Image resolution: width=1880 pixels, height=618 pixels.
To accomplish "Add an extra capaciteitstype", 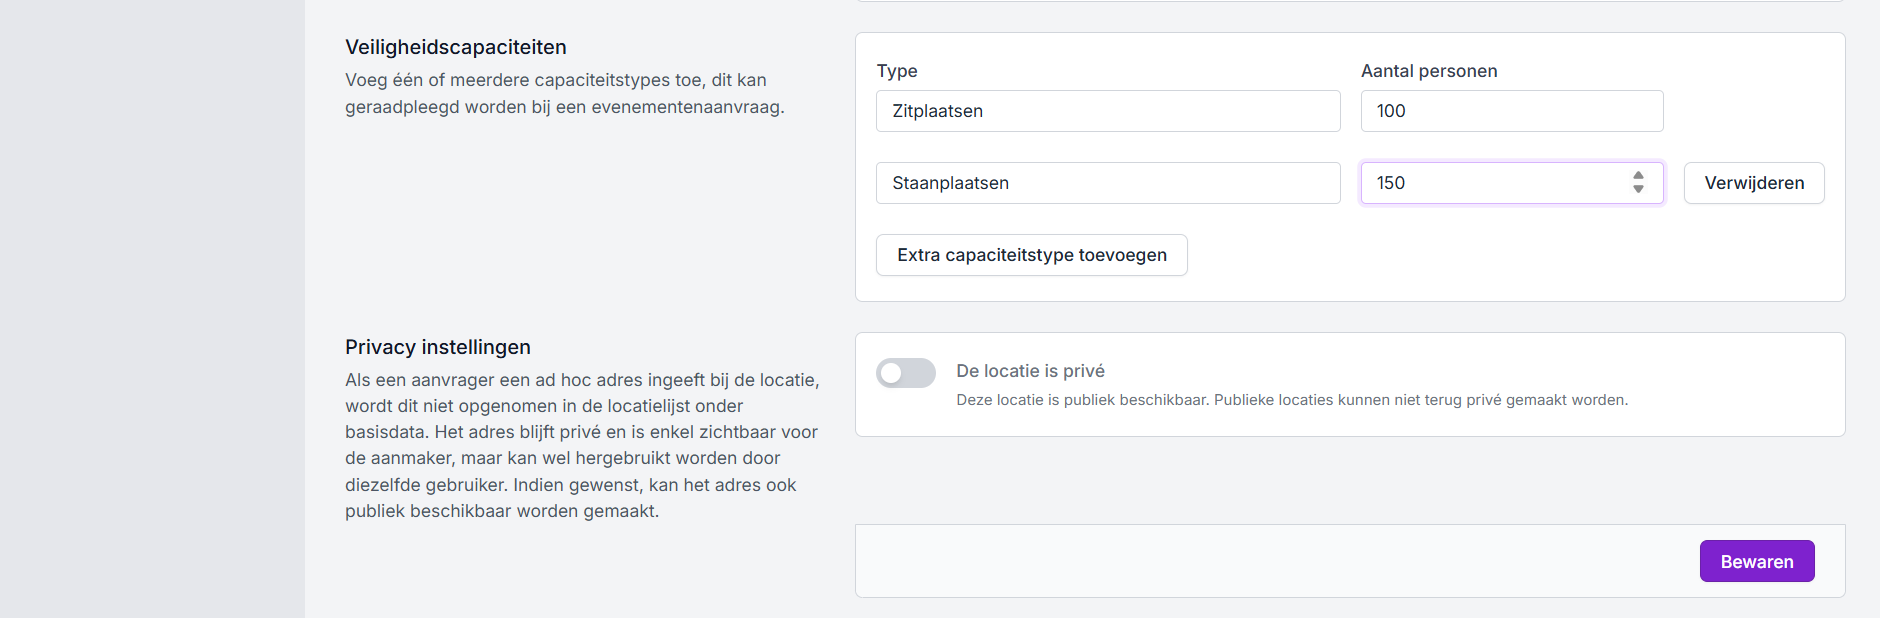I will pyautogui.click(x=1031, y=255).
